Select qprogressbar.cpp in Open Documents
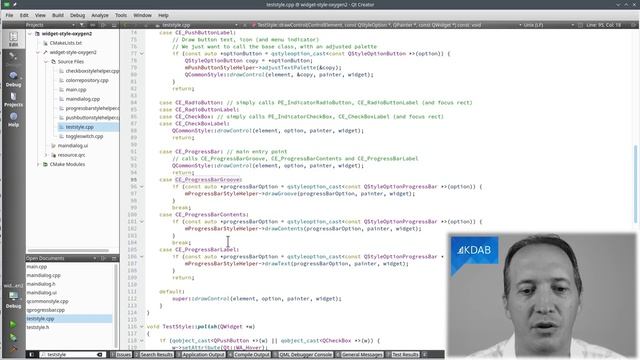The width and height of the screenshot is (640, 360). [x=46, y=310]
